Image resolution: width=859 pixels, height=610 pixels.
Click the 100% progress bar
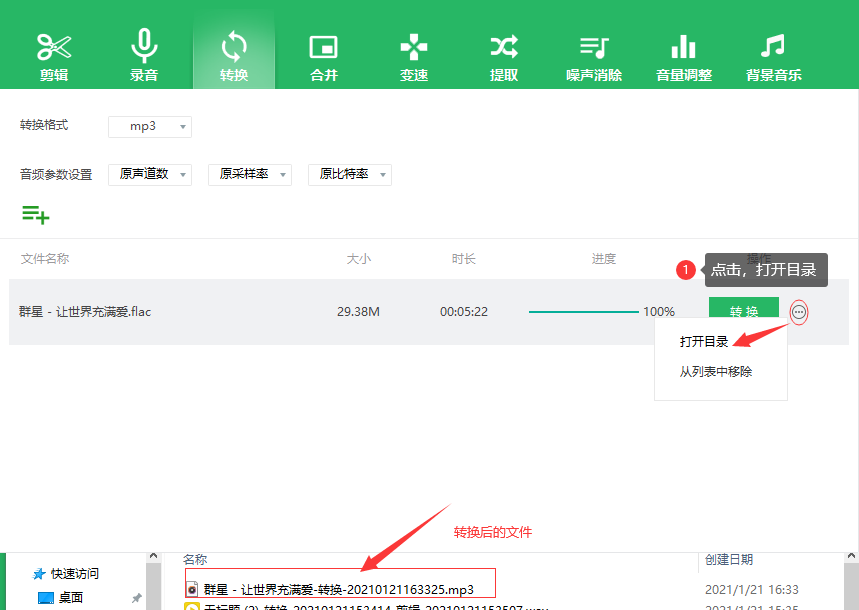(583, 312)
